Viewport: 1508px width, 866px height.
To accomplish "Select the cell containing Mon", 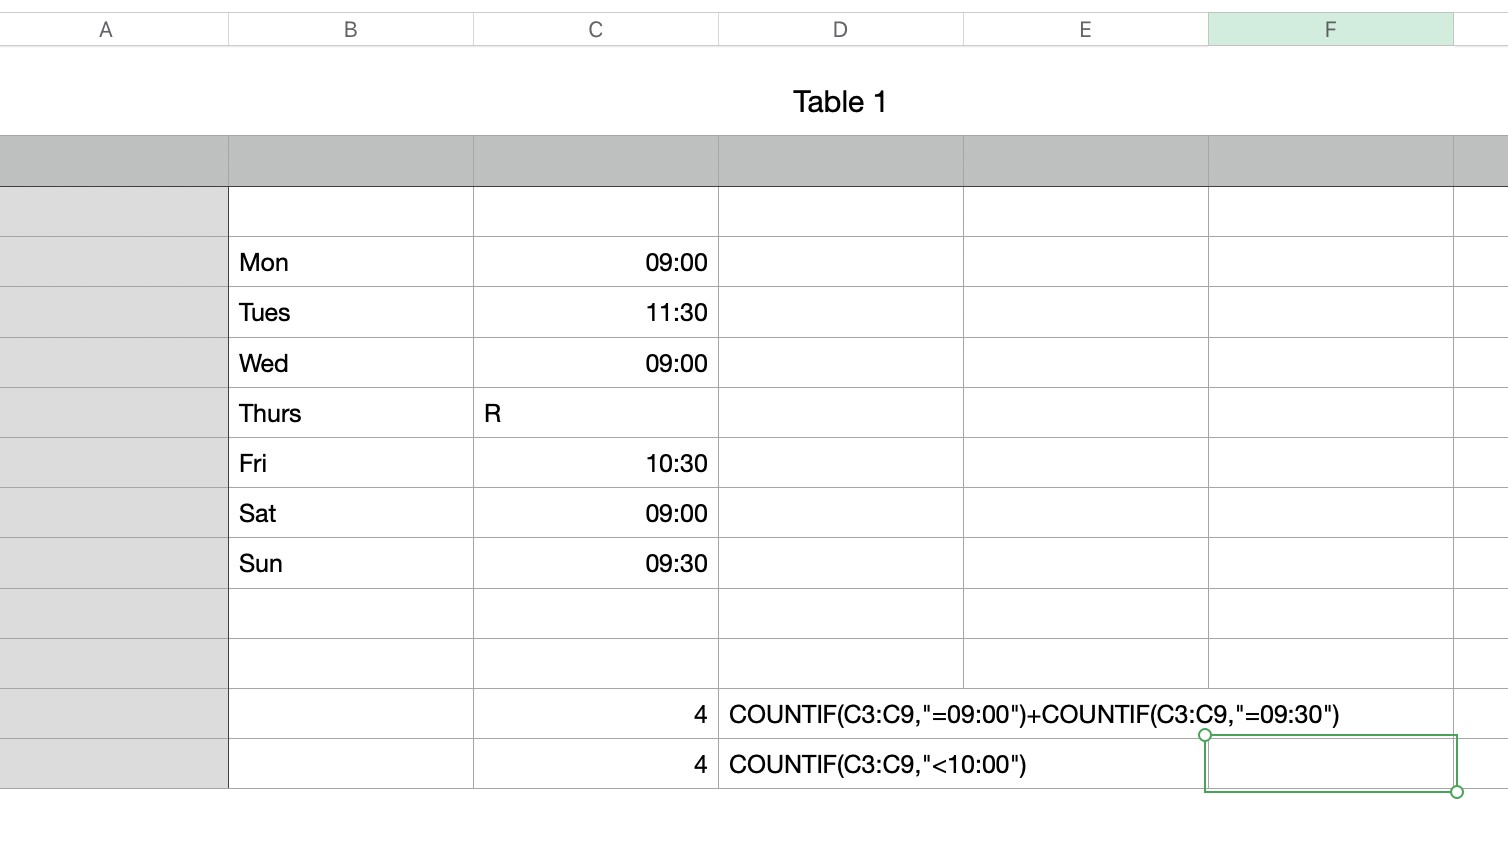I will click(x=351, y=262).
